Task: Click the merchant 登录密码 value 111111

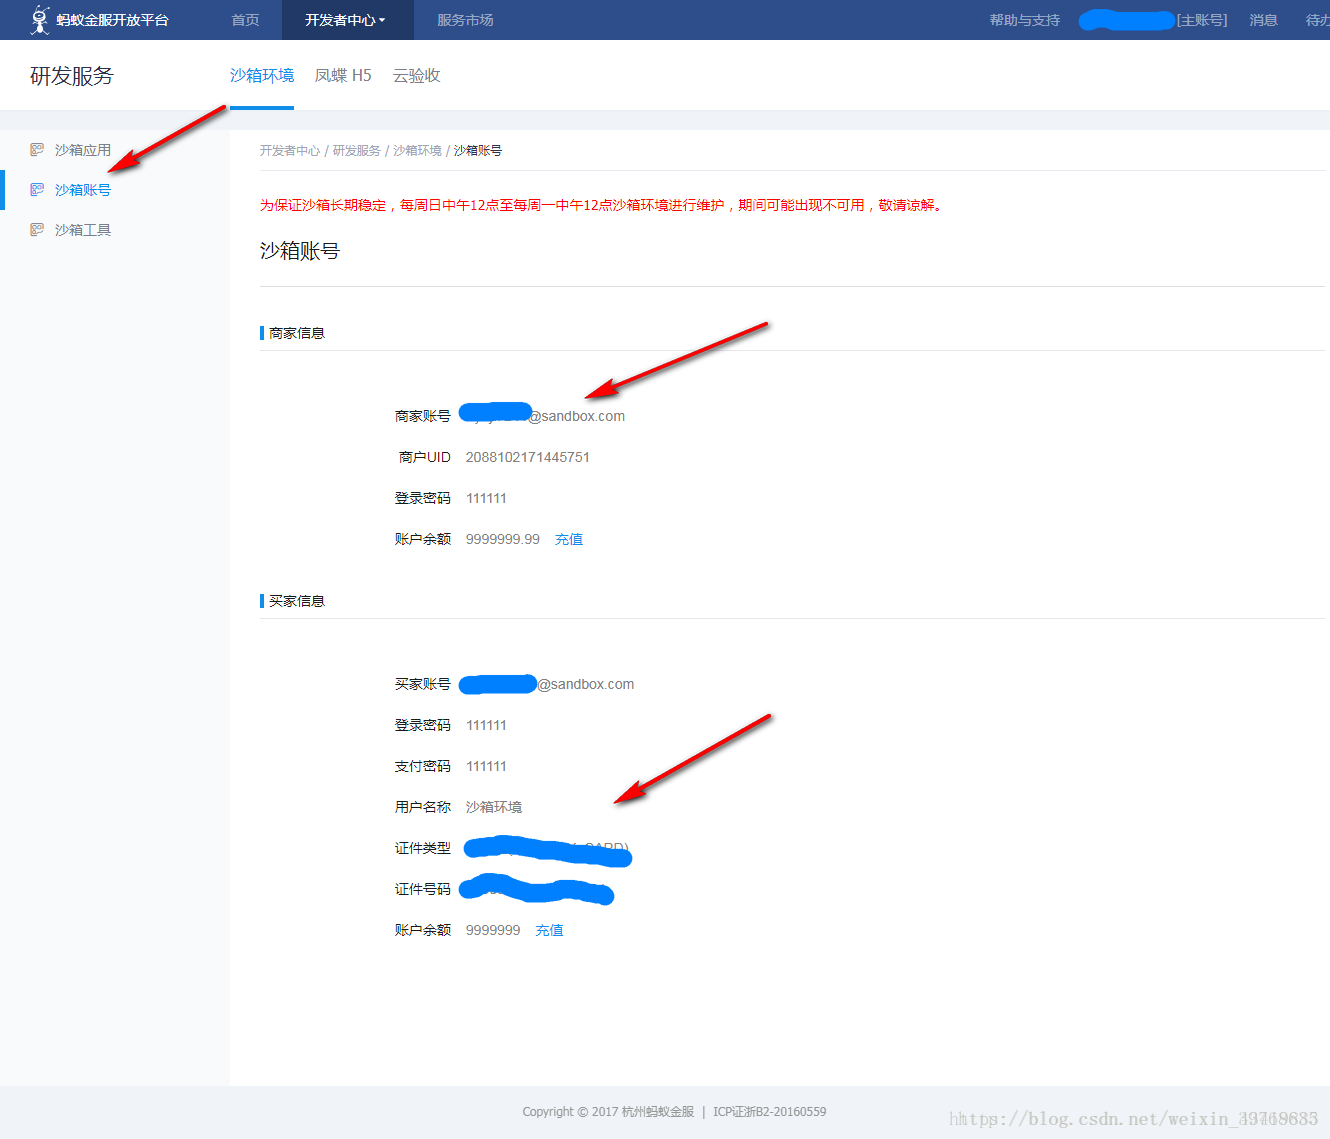Action: pos(486,498)
